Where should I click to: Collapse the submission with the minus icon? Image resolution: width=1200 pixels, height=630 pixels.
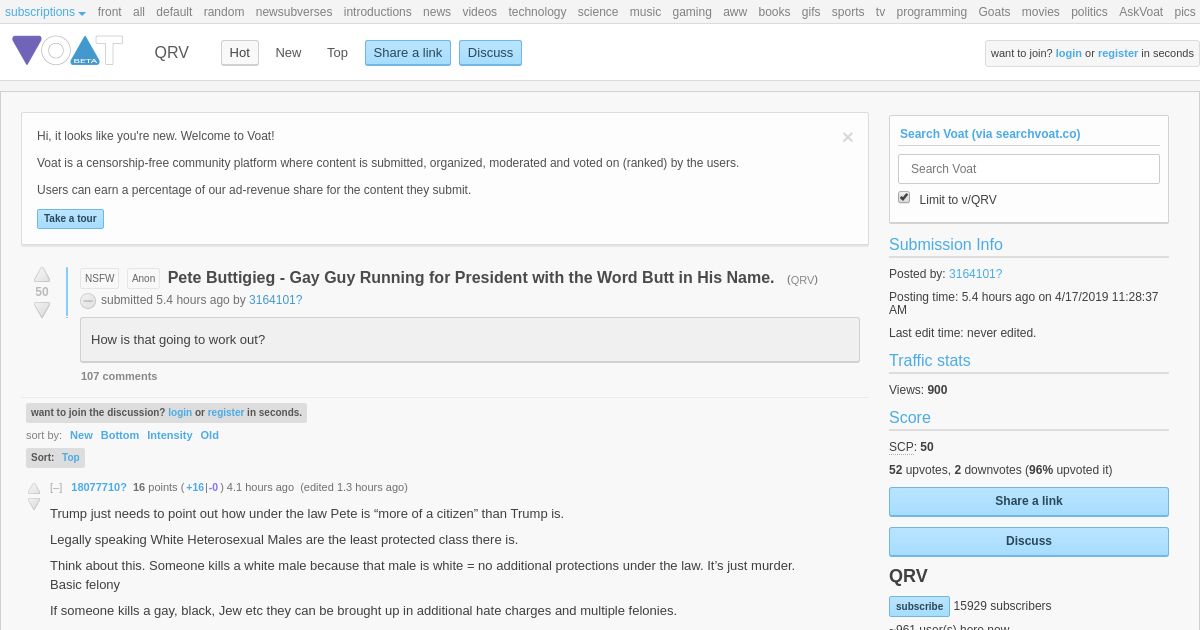(x=88, y=301)
